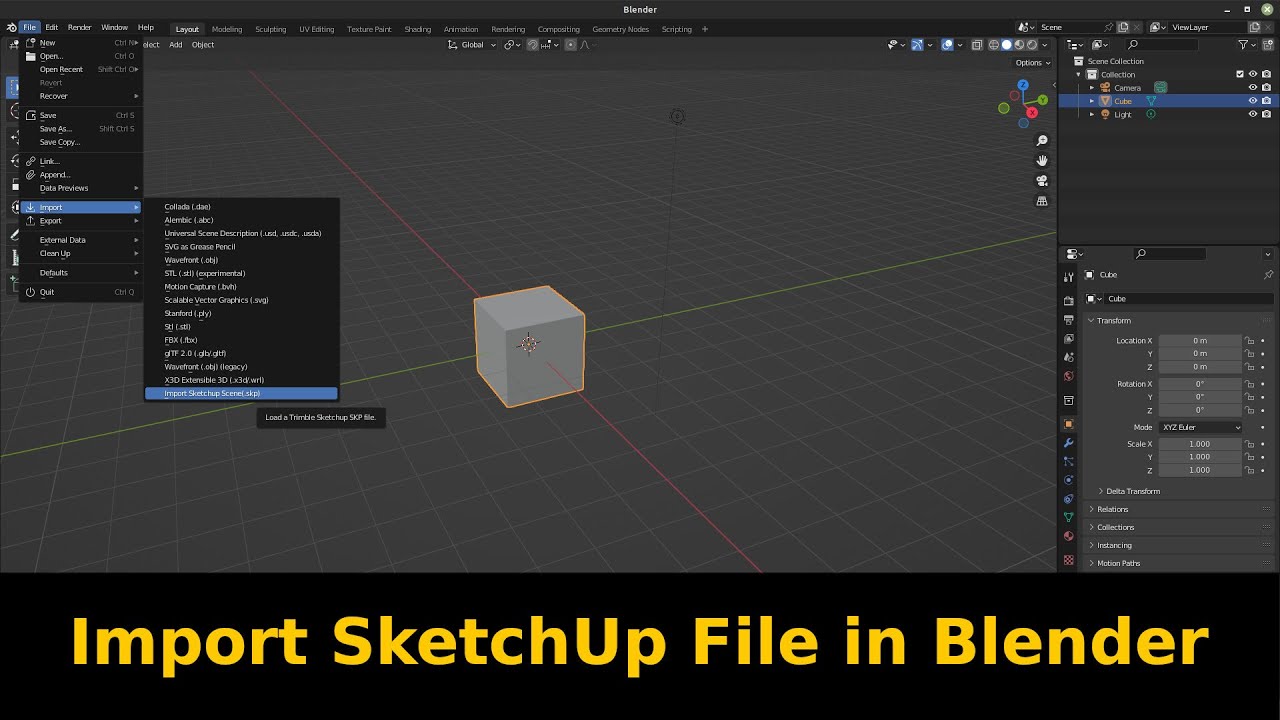Image resolution: width=1280 pixels, height=720 pixels.
Task: Click the Scale Z value field
Action: pyautogui.click(x=1200, y=470)
